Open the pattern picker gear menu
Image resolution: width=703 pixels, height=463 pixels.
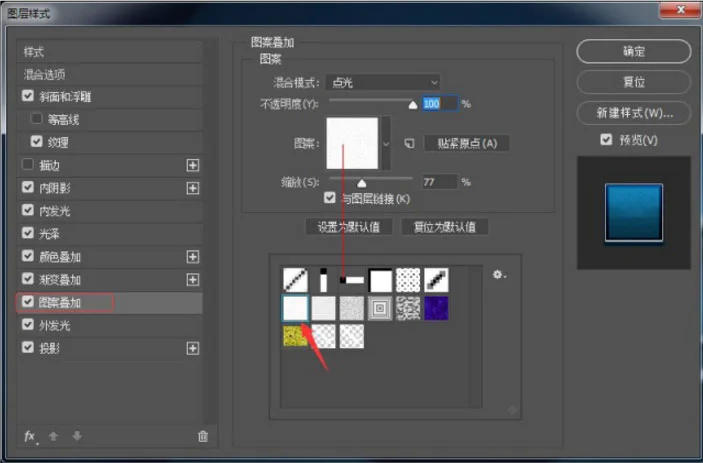pyautogui.click(x=499, y=274)
